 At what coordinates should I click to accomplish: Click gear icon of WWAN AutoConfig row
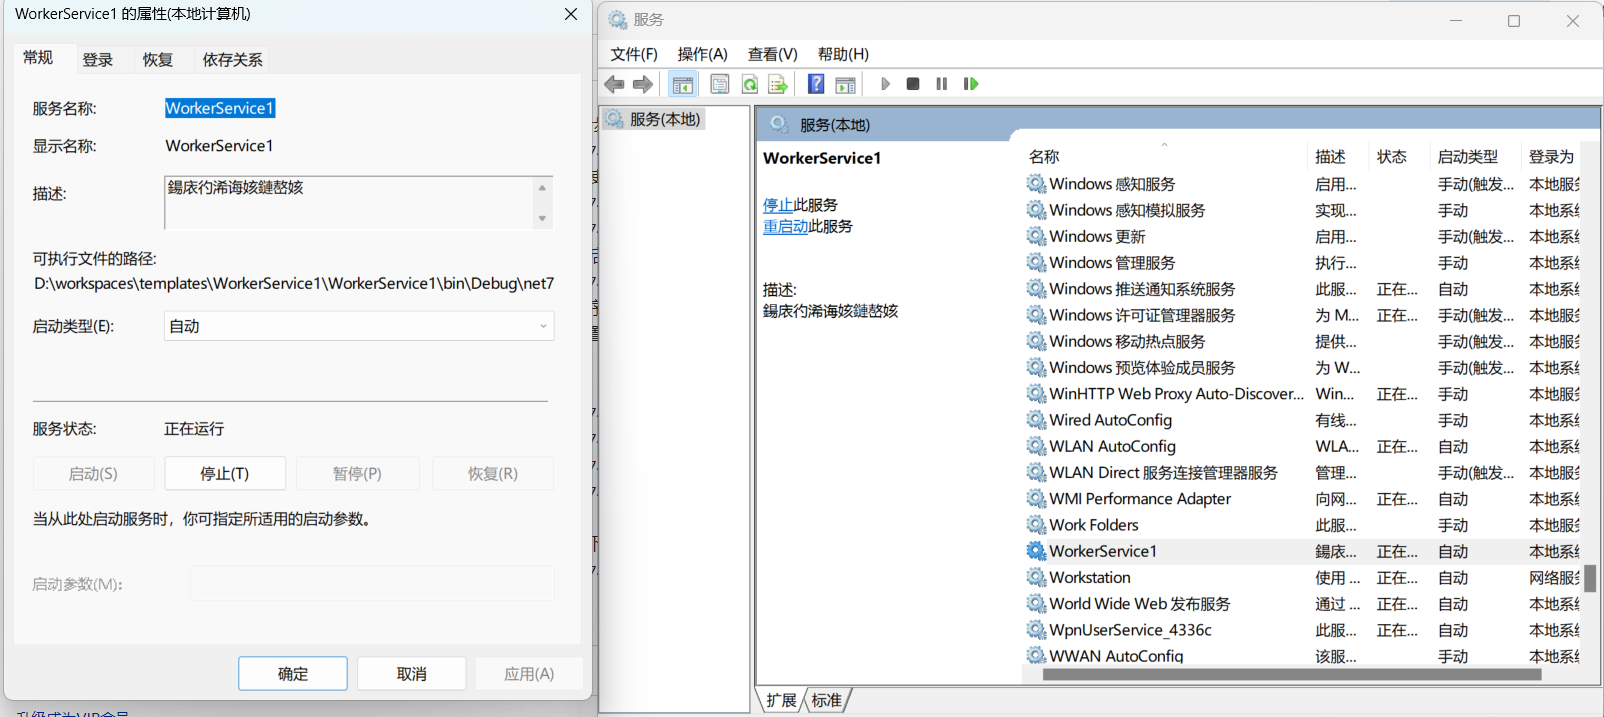pyautogui.click(x=1036, y=656)
